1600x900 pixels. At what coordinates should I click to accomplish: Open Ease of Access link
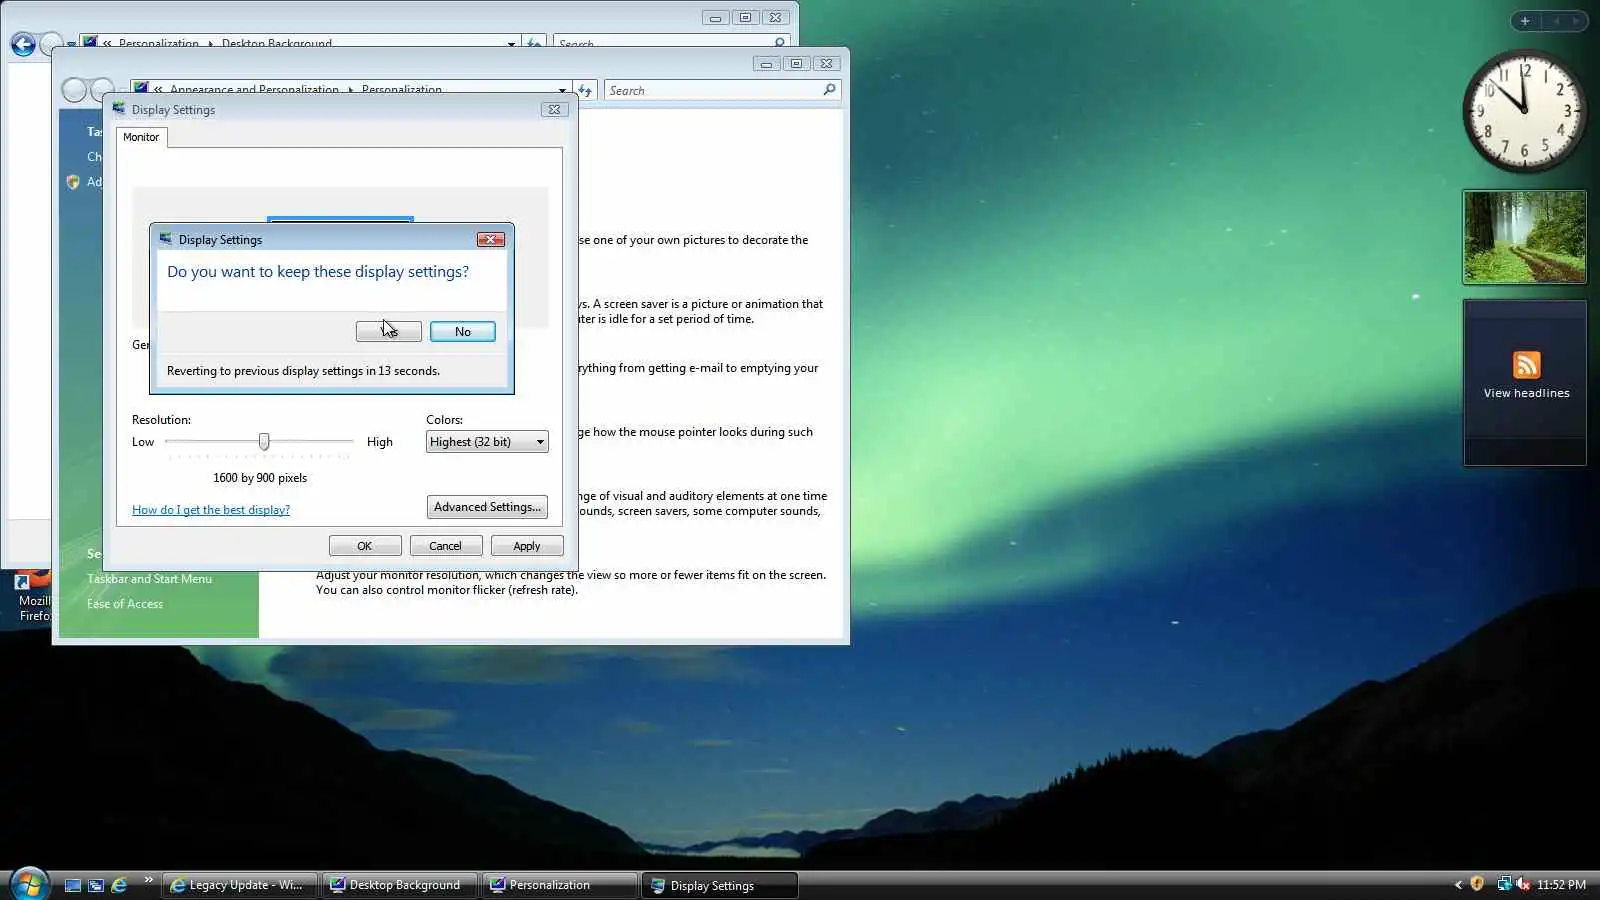coord(125,604)
